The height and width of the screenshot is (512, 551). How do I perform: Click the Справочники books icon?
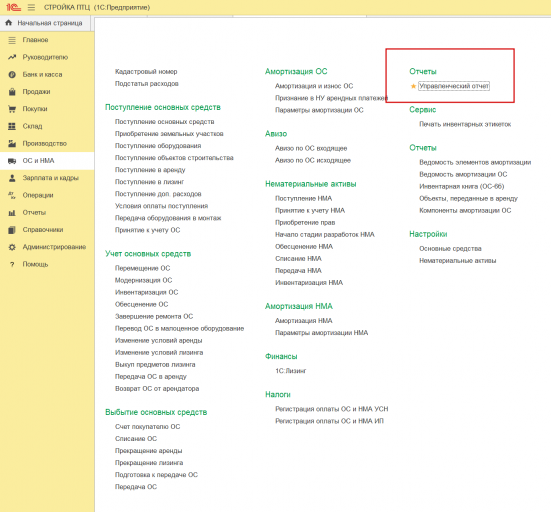coord(12,230)
